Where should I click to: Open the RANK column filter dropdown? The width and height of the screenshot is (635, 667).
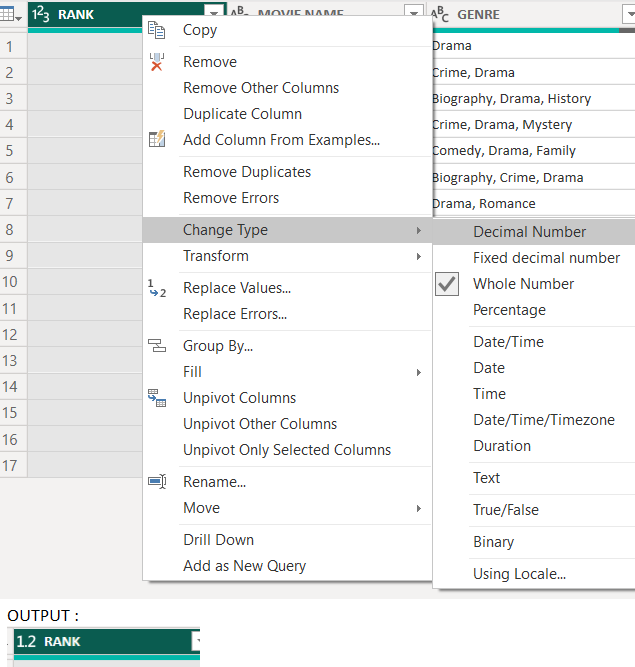[214, 15]
